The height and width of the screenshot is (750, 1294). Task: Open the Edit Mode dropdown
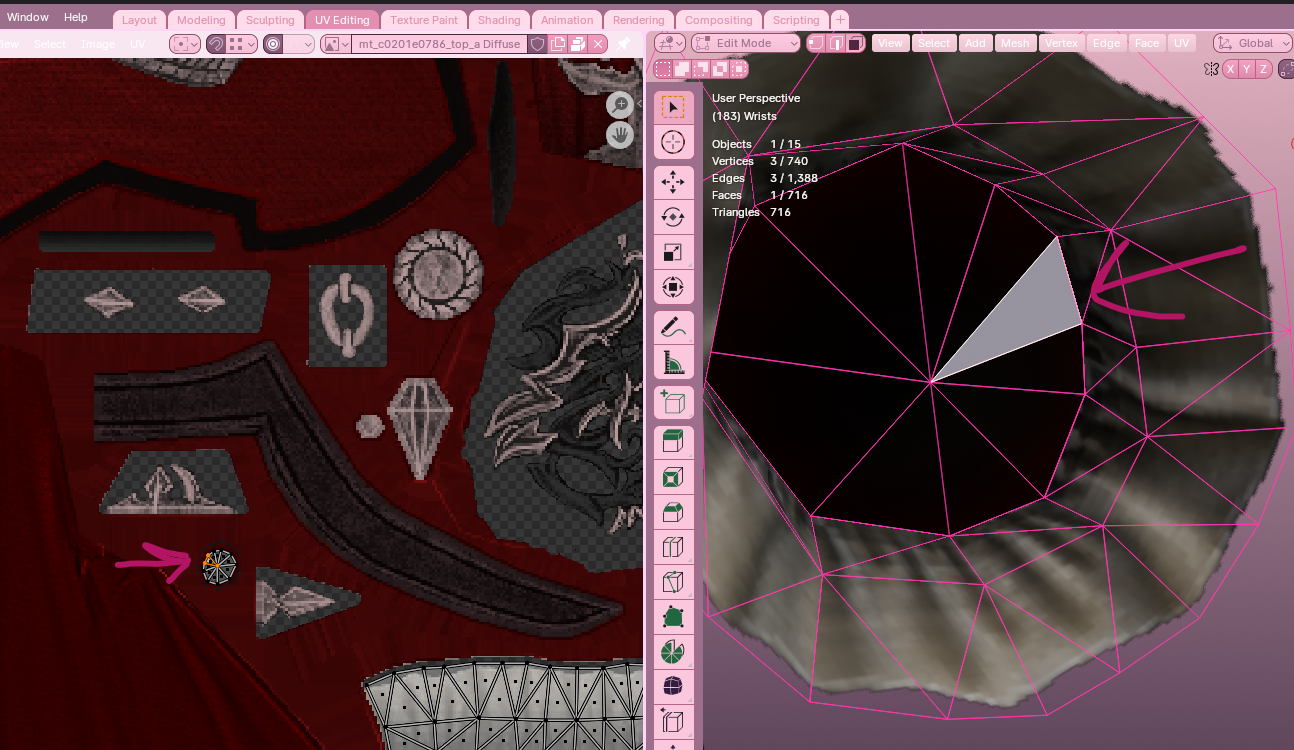tap(746, 43)
